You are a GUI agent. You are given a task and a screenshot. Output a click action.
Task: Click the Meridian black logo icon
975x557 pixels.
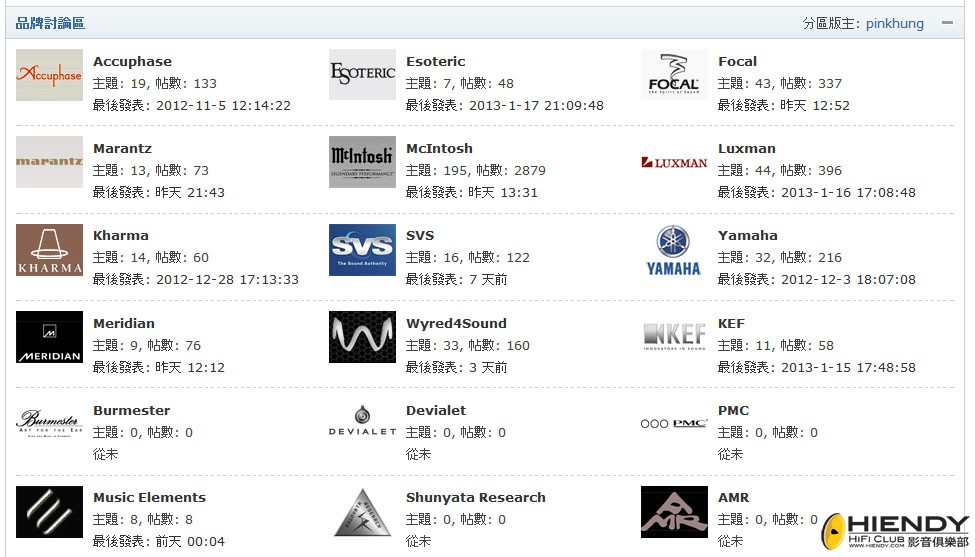49,337
